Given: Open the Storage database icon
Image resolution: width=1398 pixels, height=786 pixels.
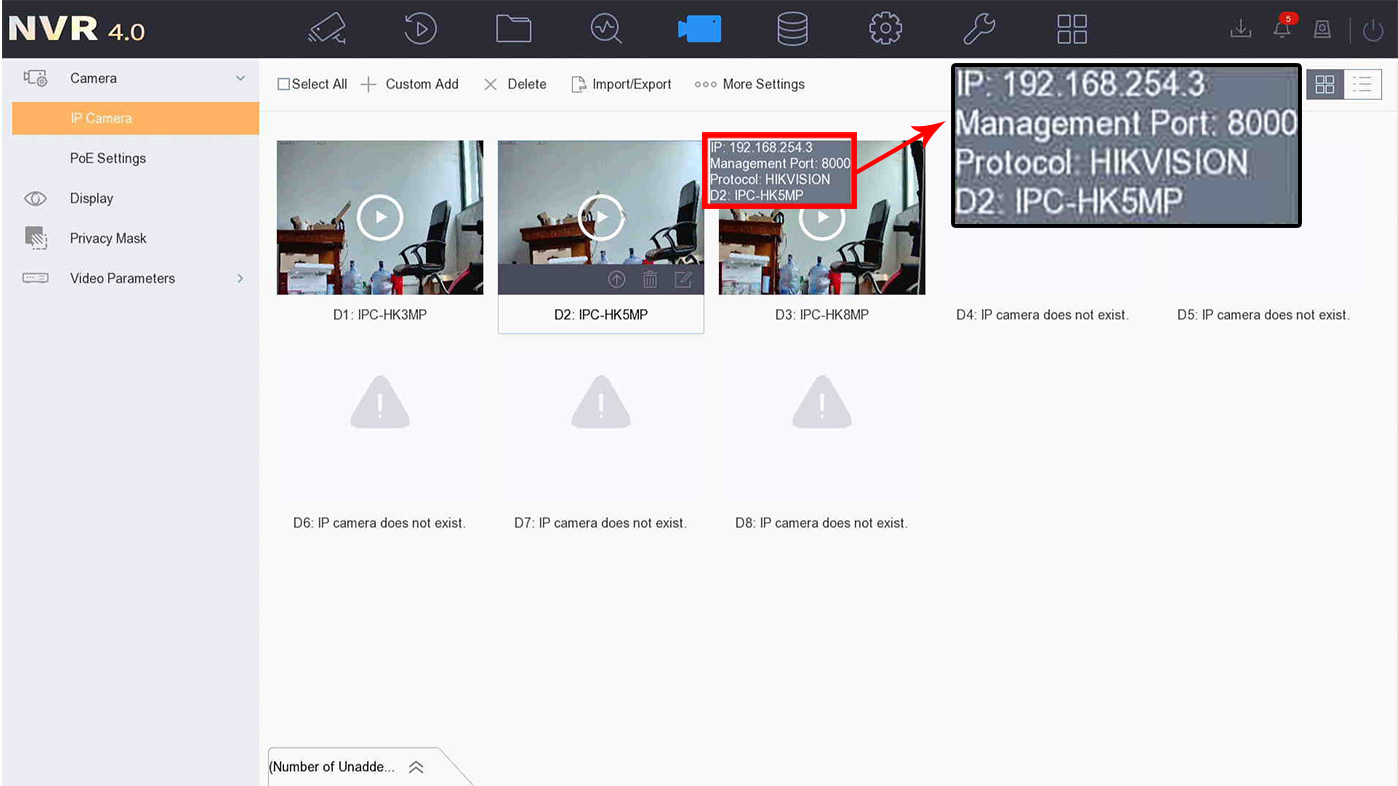Looking at the screenshot, I should (x=792, y=28).
